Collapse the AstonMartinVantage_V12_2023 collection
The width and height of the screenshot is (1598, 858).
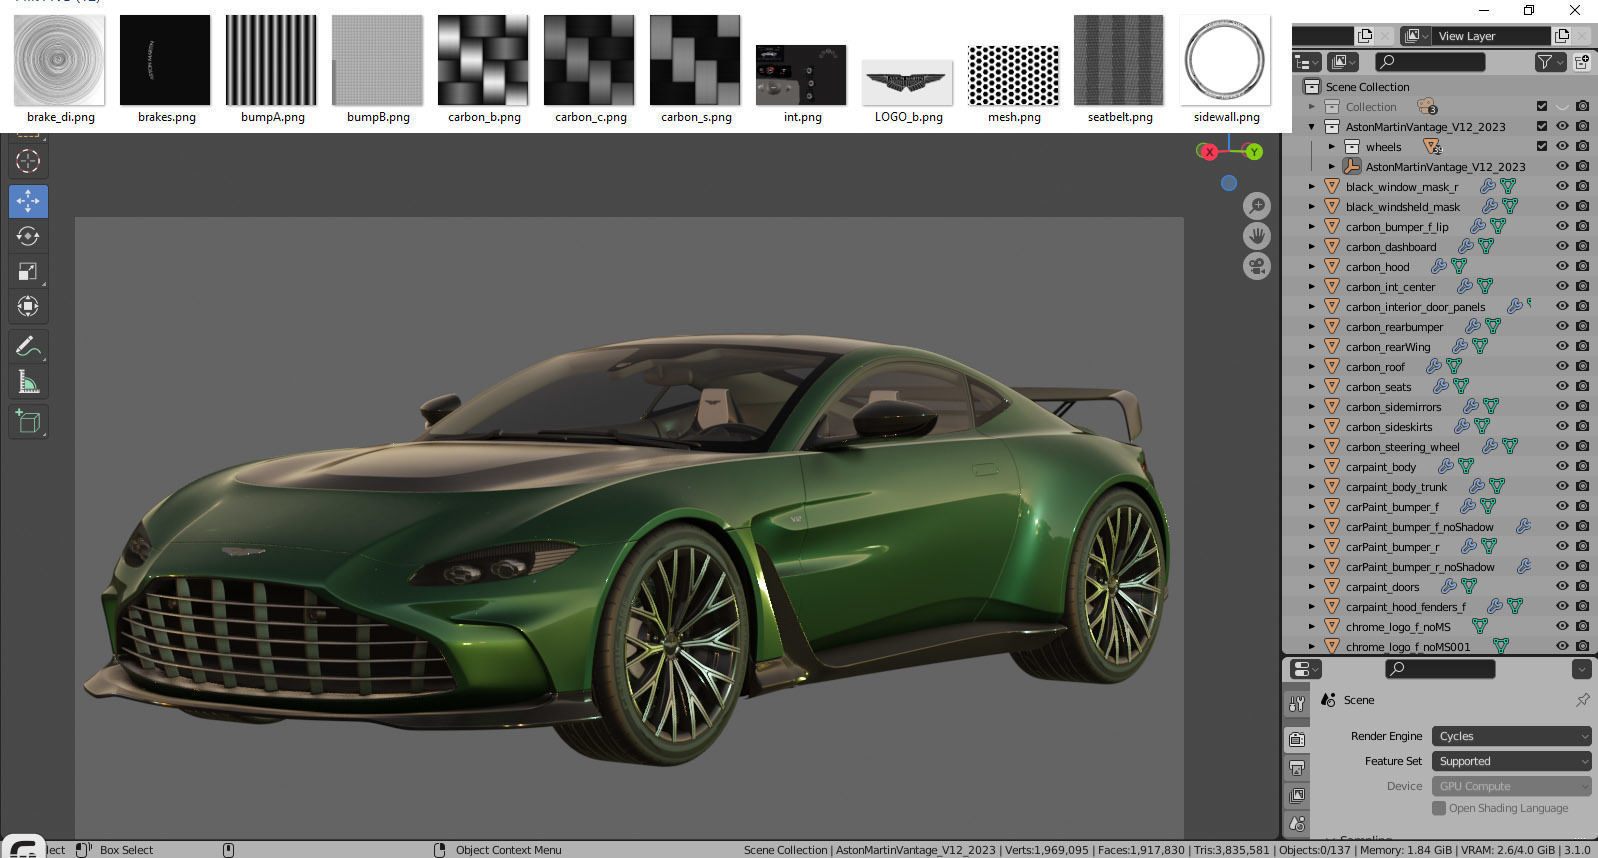(1312, 127)
